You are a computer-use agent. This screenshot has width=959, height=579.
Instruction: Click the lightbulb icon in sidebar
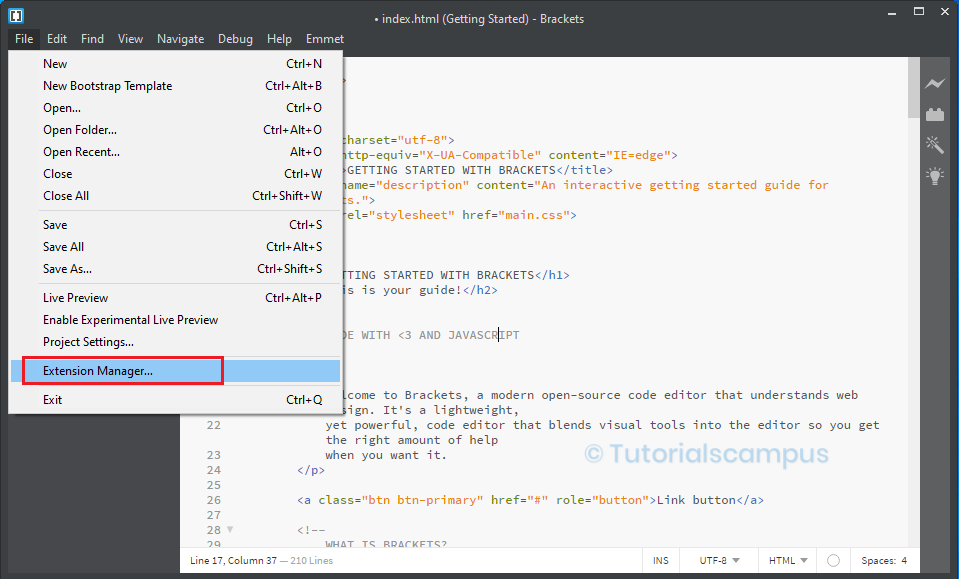(x=935, y=176)
